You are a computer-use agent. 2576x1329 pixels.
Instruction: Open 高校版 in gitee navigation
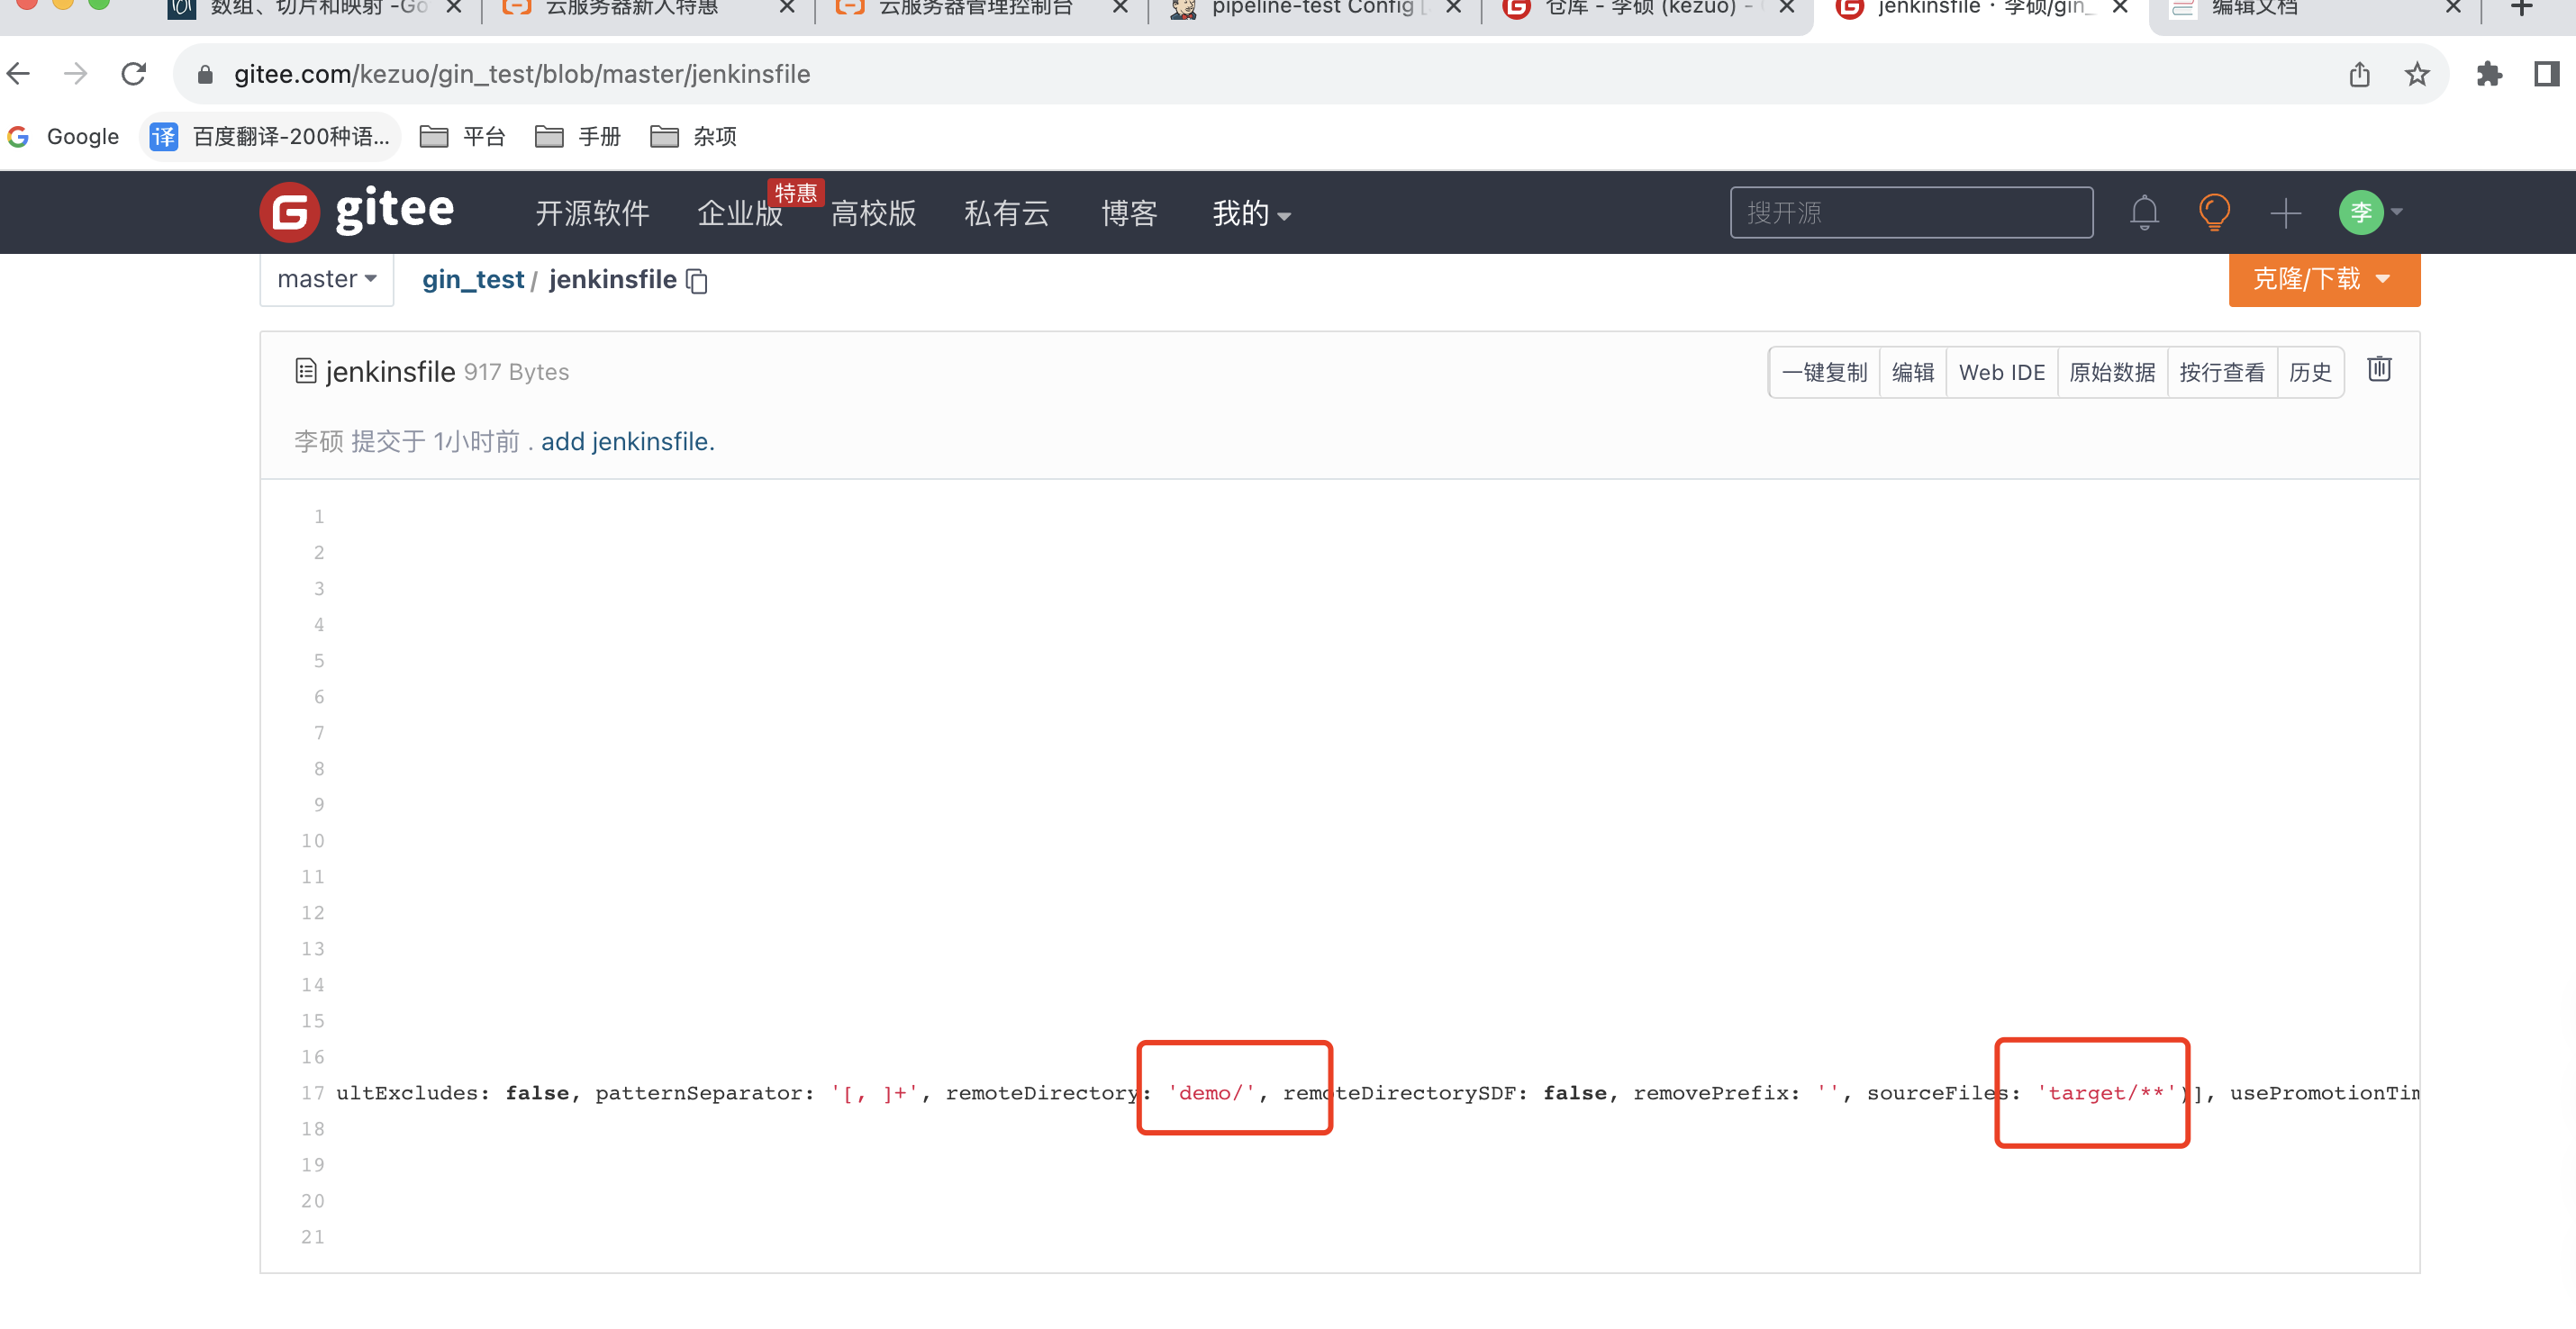click(873, 213)
